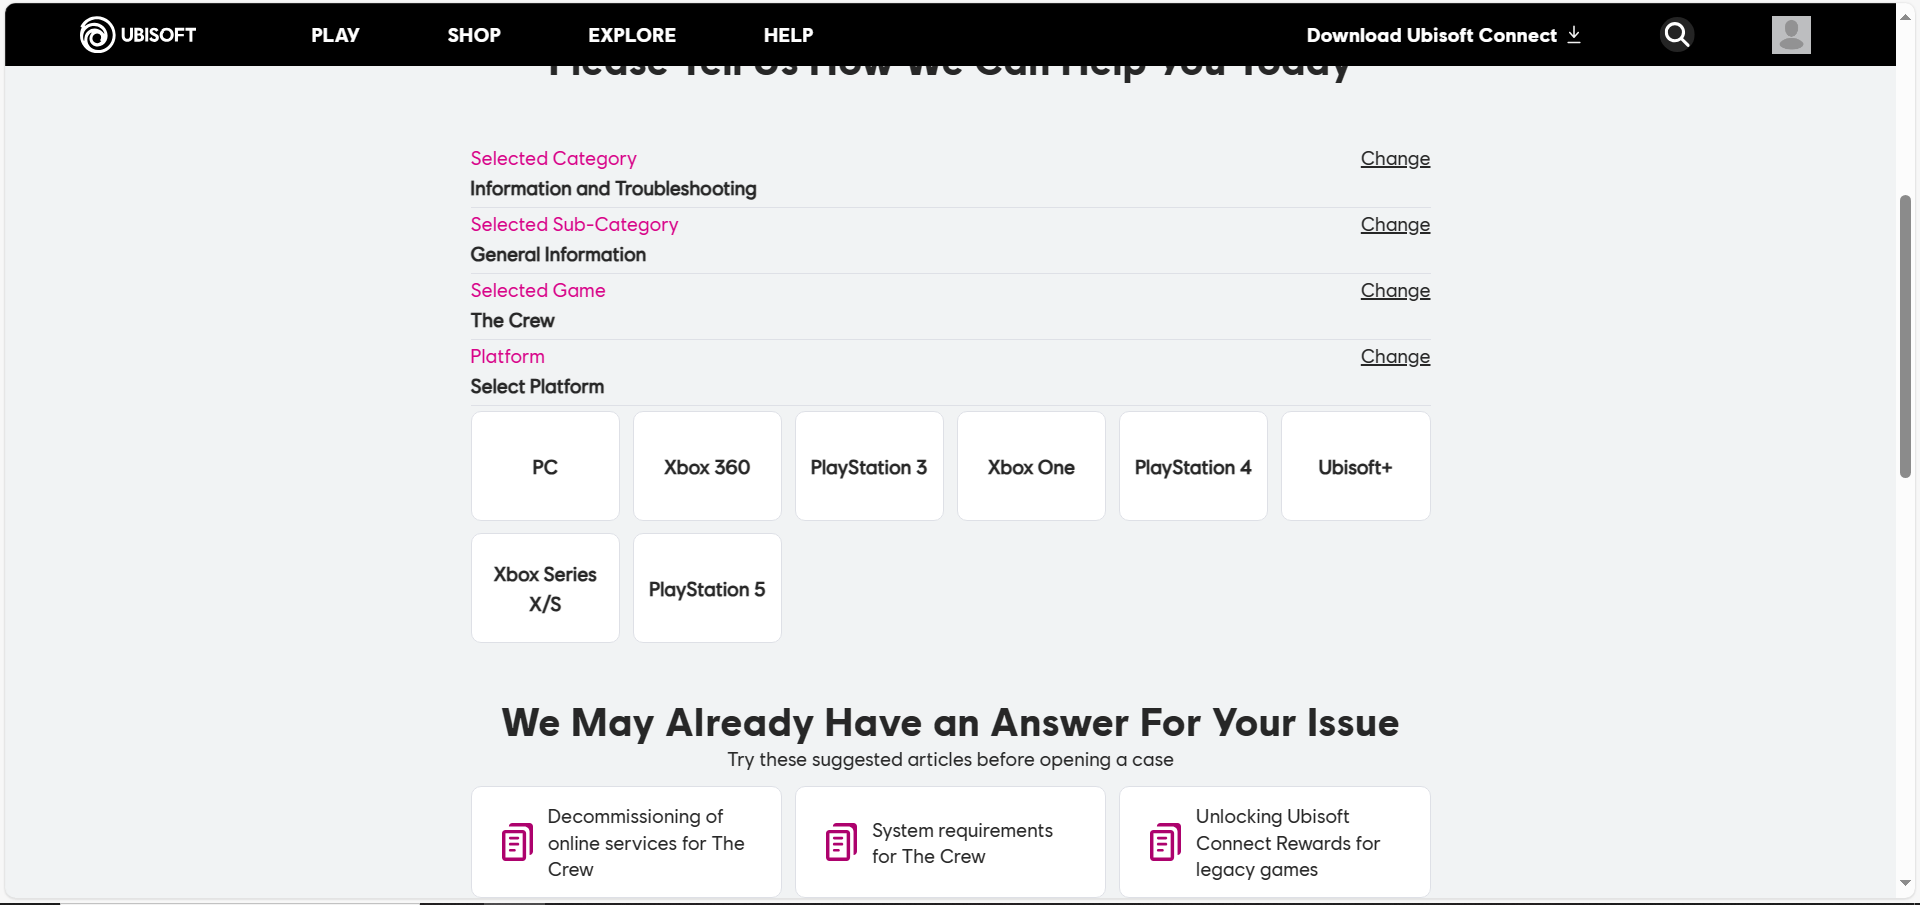The image size is (1920, 905).
Task: Click the System requirements article document icon
Action: pos(841,843)
